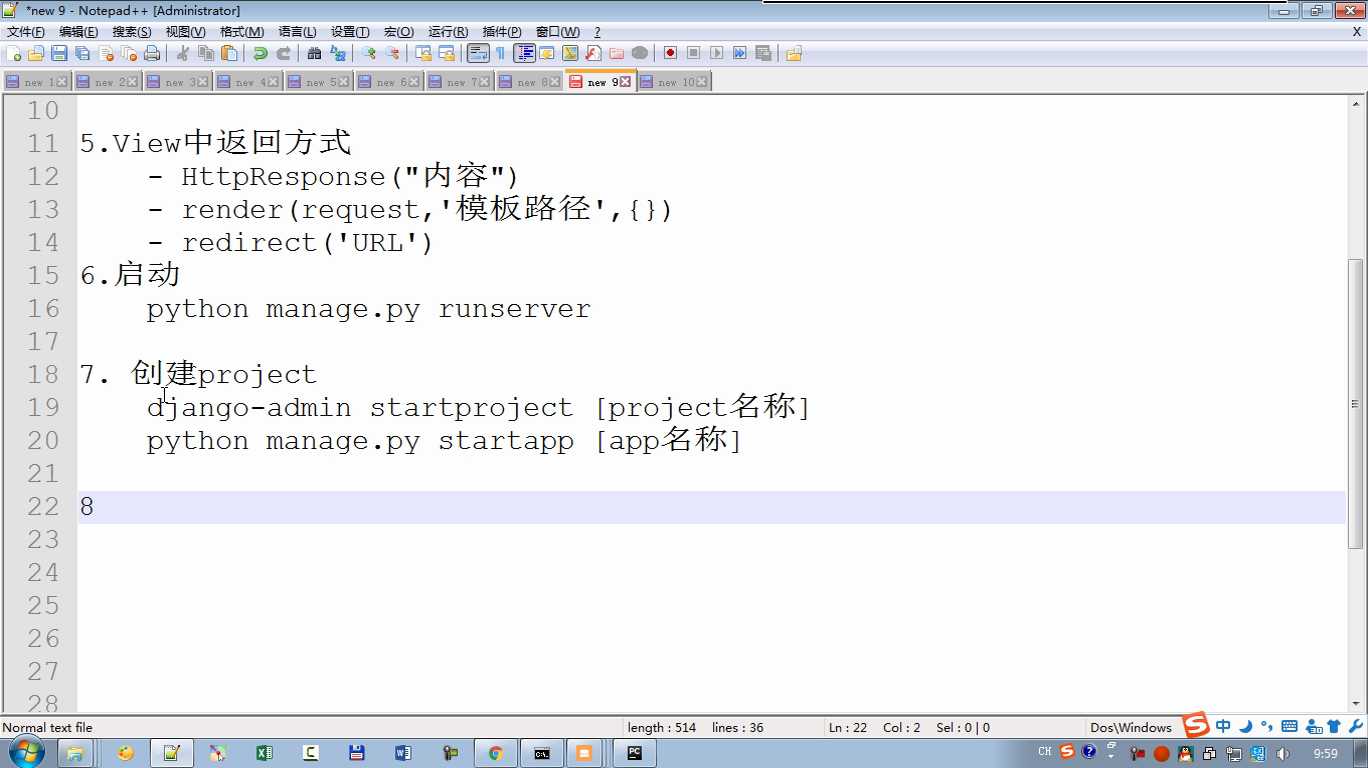
Task: Open the 插件(P) menu
Action: click(501, 32)
